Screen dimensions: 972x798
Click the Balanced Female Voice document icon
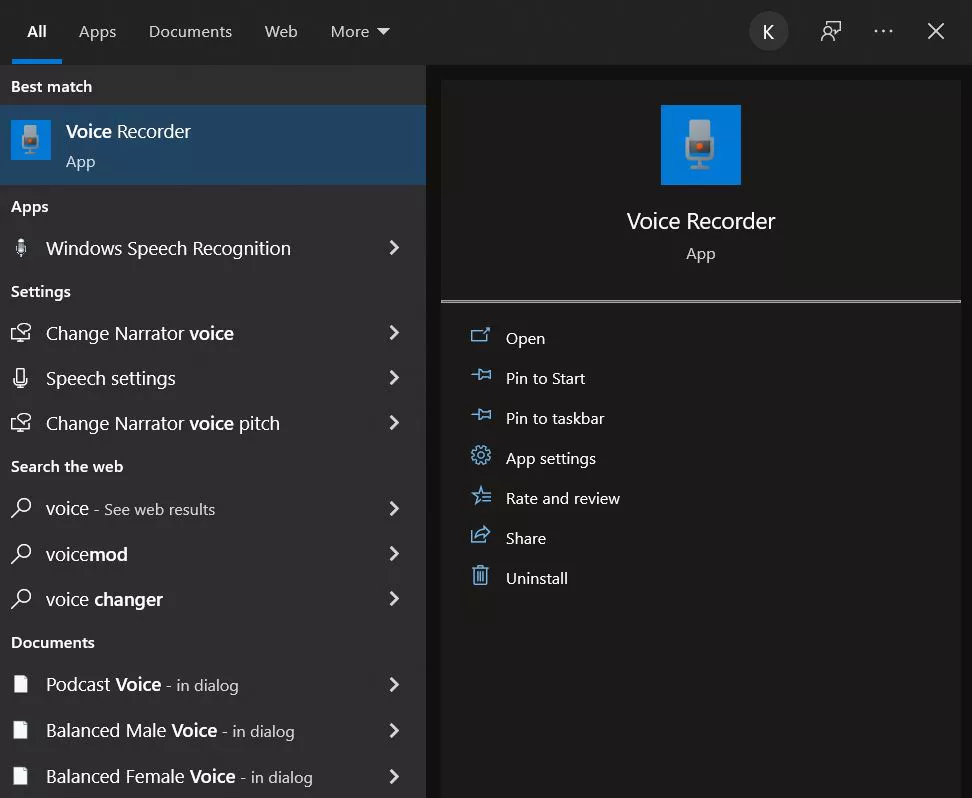(21, 776)
